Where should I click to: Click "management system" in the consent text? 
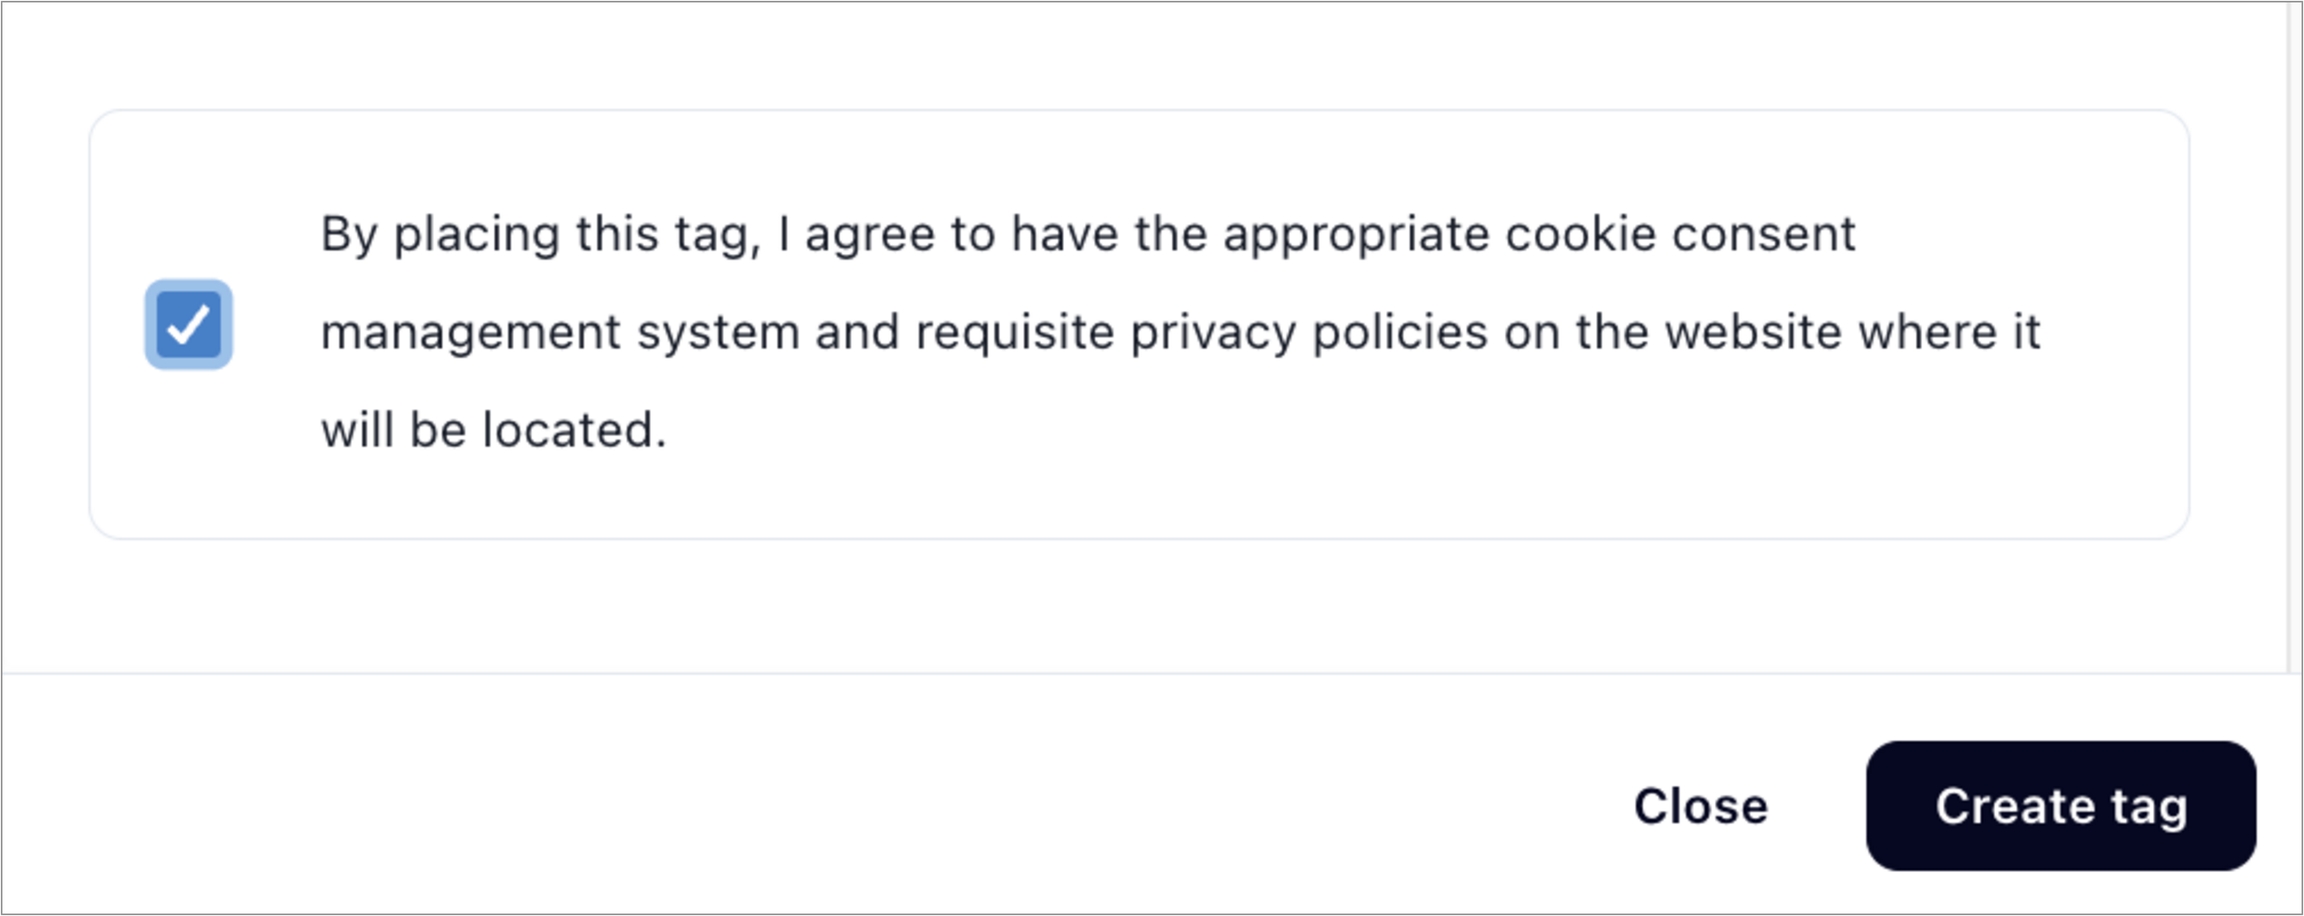point(560,333)
